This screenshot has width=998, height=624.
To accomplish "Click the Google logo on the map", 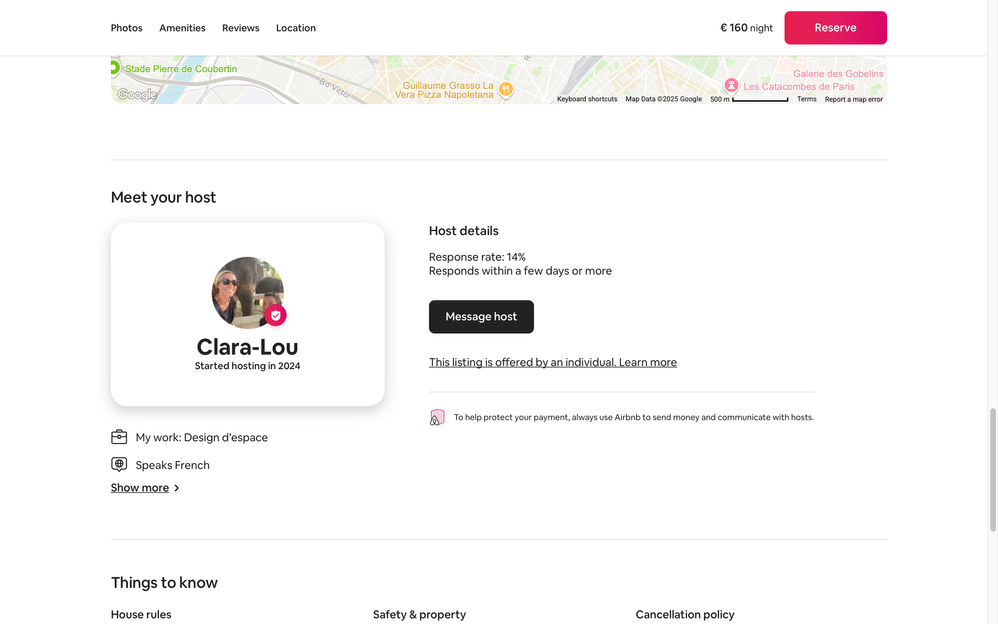I will pos(137,95).
